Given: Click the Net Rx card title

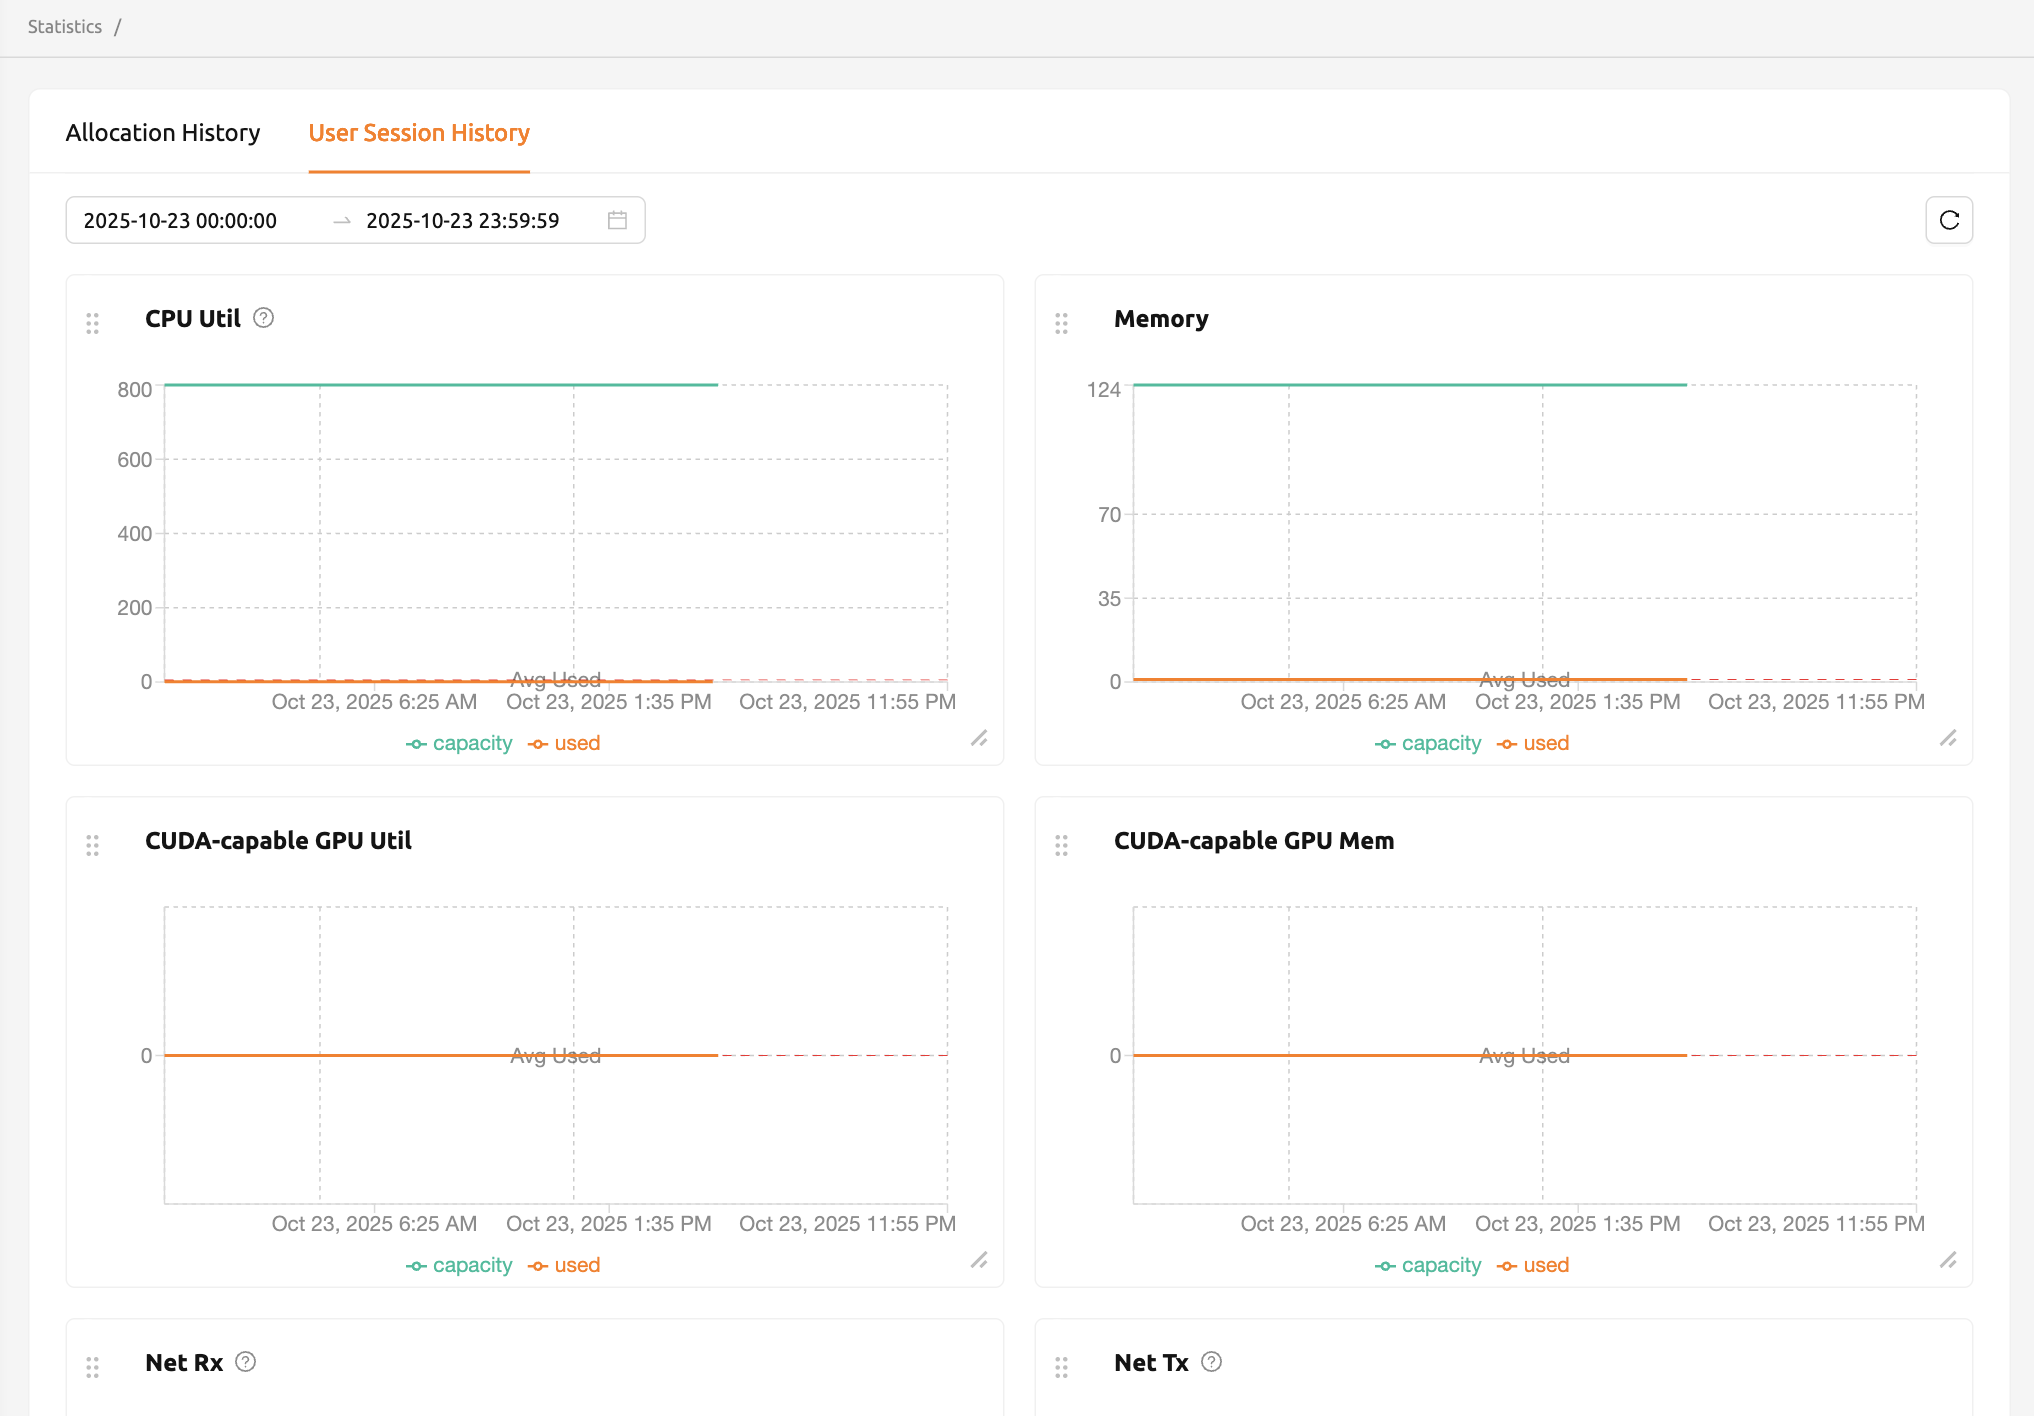Looking at the screenshot, I should click(184, 1363).
